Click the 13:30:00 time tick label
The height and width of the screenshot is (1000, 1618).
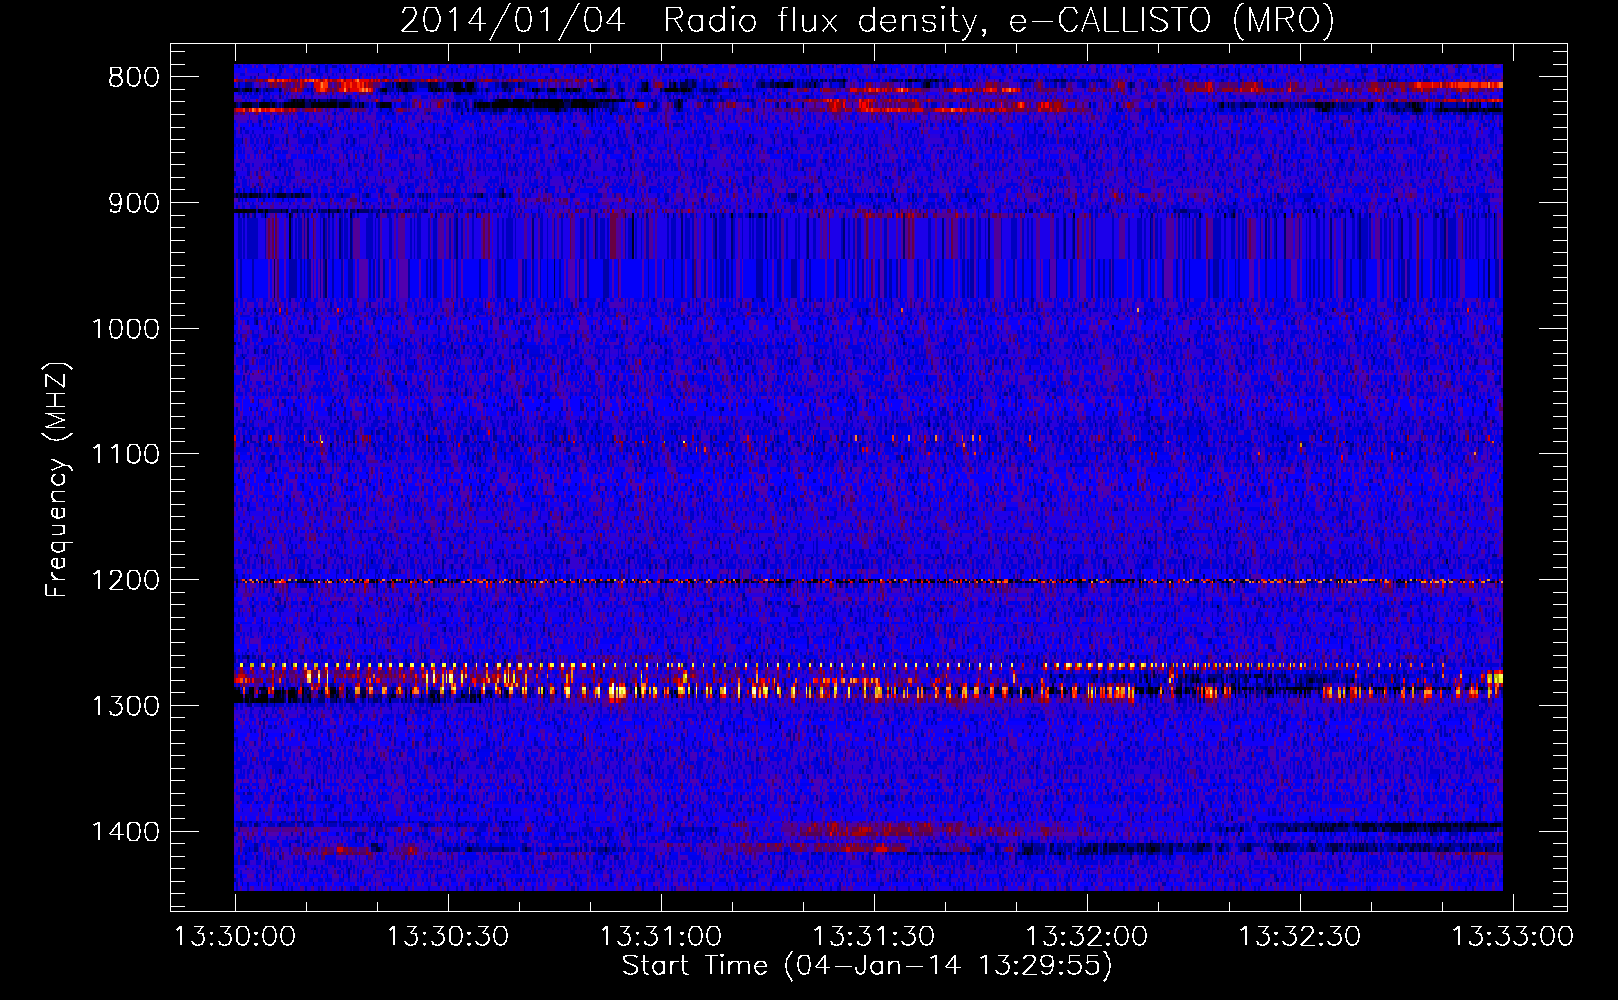coord(235,937)
